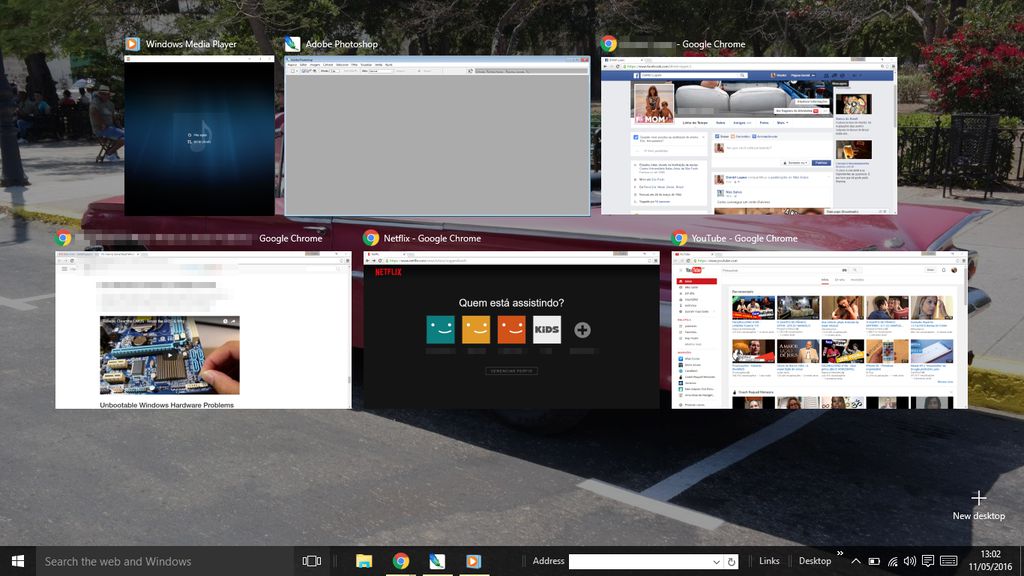The width and height of the screenshot is (1024, 576).
Task: Switch to the YouTube Chrome window thumbnail
Action: pyautogui.click(x=820, y=330)
